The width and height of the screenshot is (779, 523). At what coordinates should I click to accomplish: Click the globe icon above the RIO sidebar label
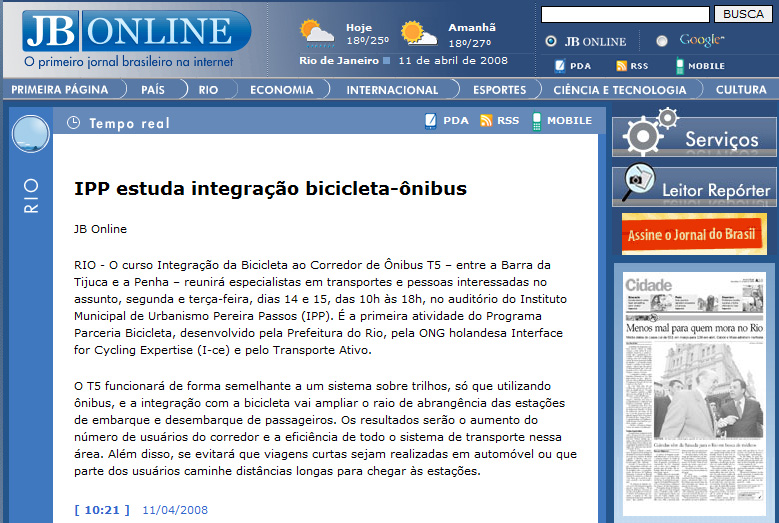30,133
